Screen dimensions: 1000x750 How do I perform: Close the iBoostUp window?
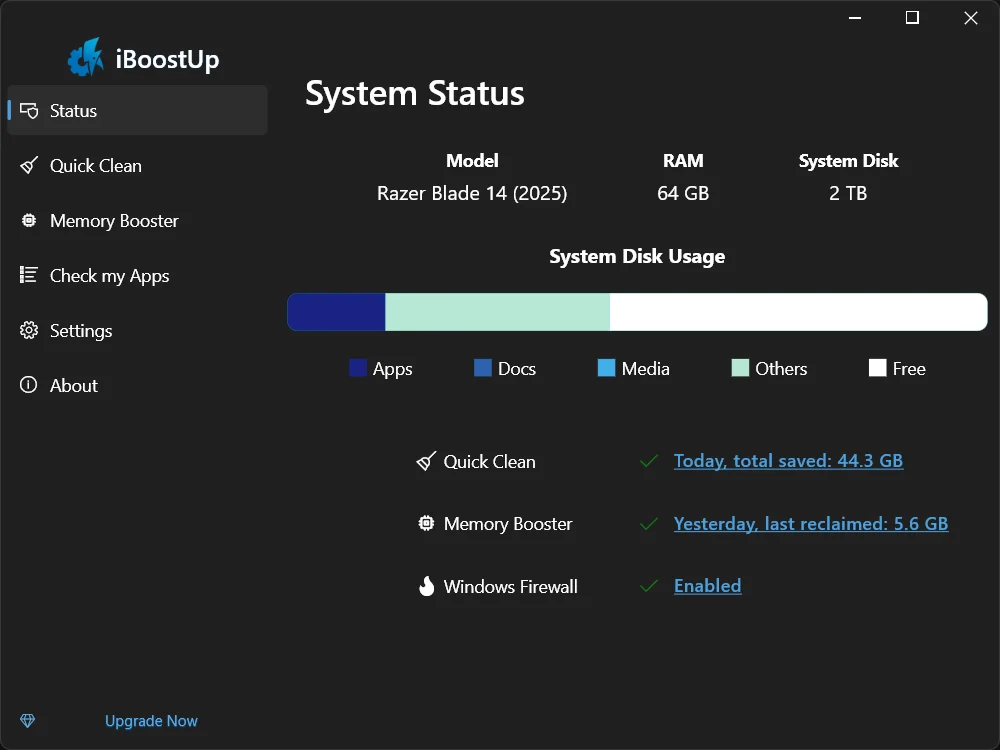pyautogui.click(x=971, y=18)
